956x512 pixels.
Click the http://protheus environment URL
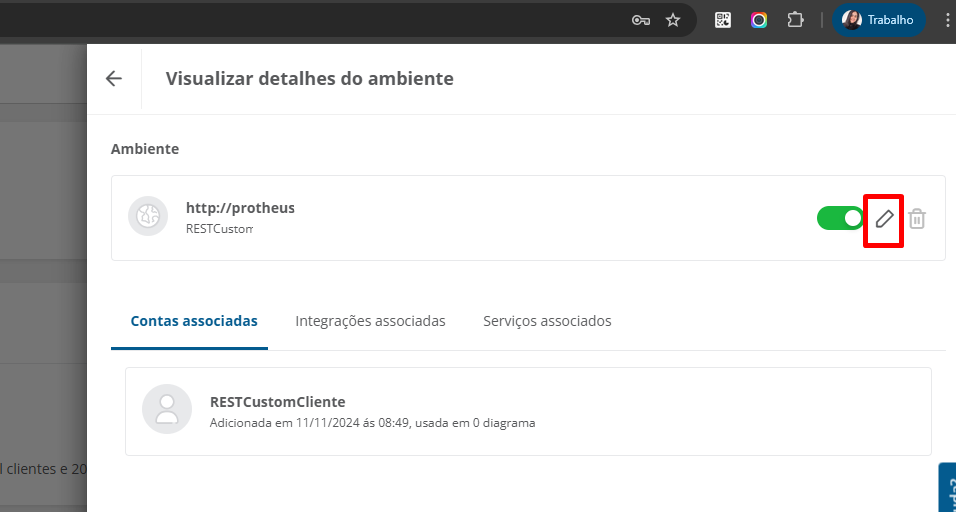point(240,208)
